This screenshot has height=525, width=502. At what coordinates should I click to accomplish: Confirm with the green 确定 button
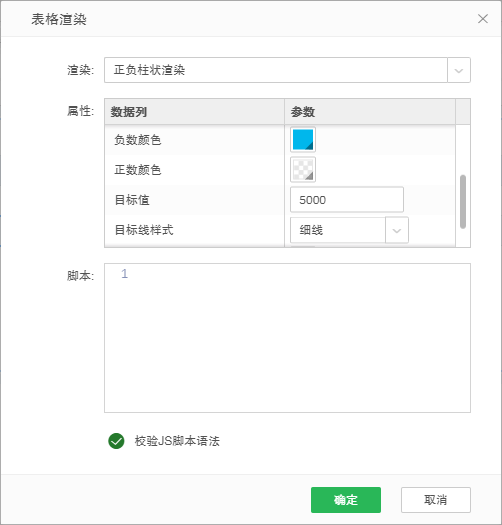[346, 500]
